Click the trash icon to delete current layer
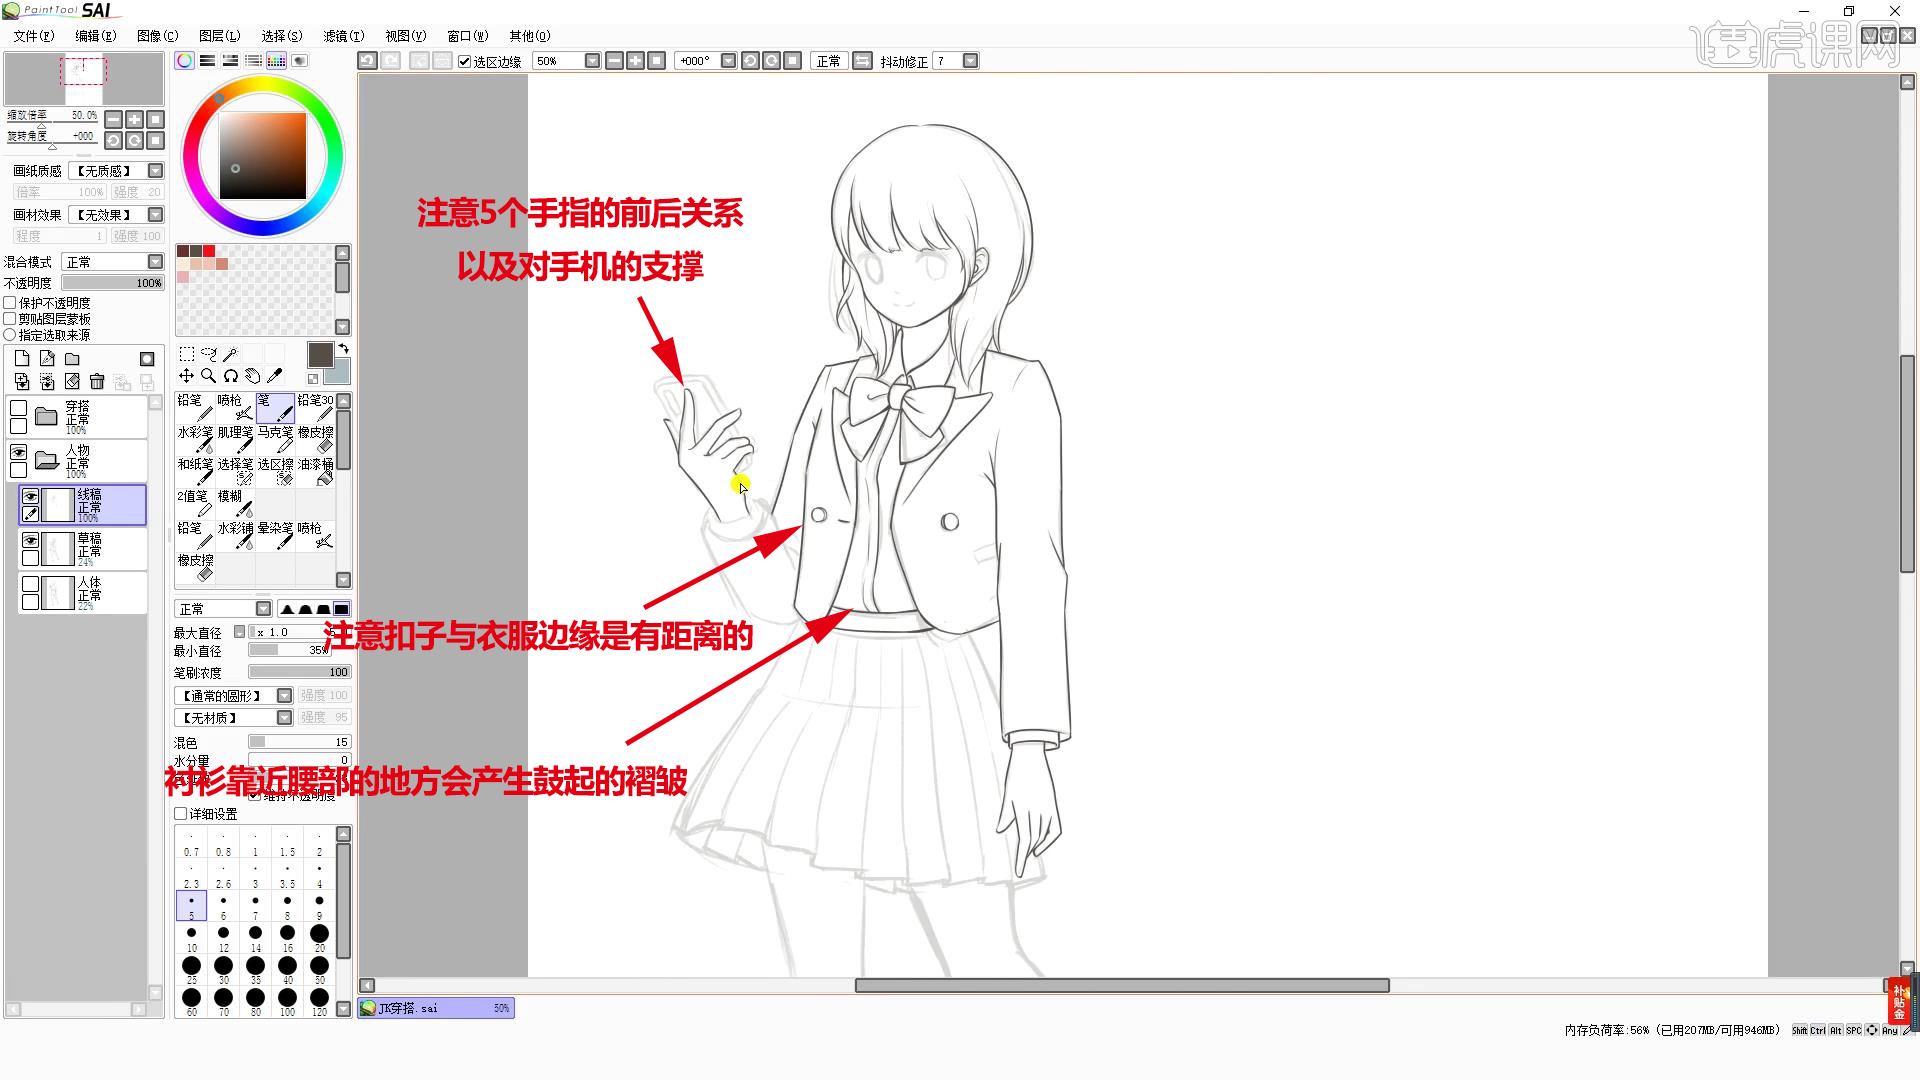The height and width of the screenshot is (1080, 1920). [x=96, y=381]
